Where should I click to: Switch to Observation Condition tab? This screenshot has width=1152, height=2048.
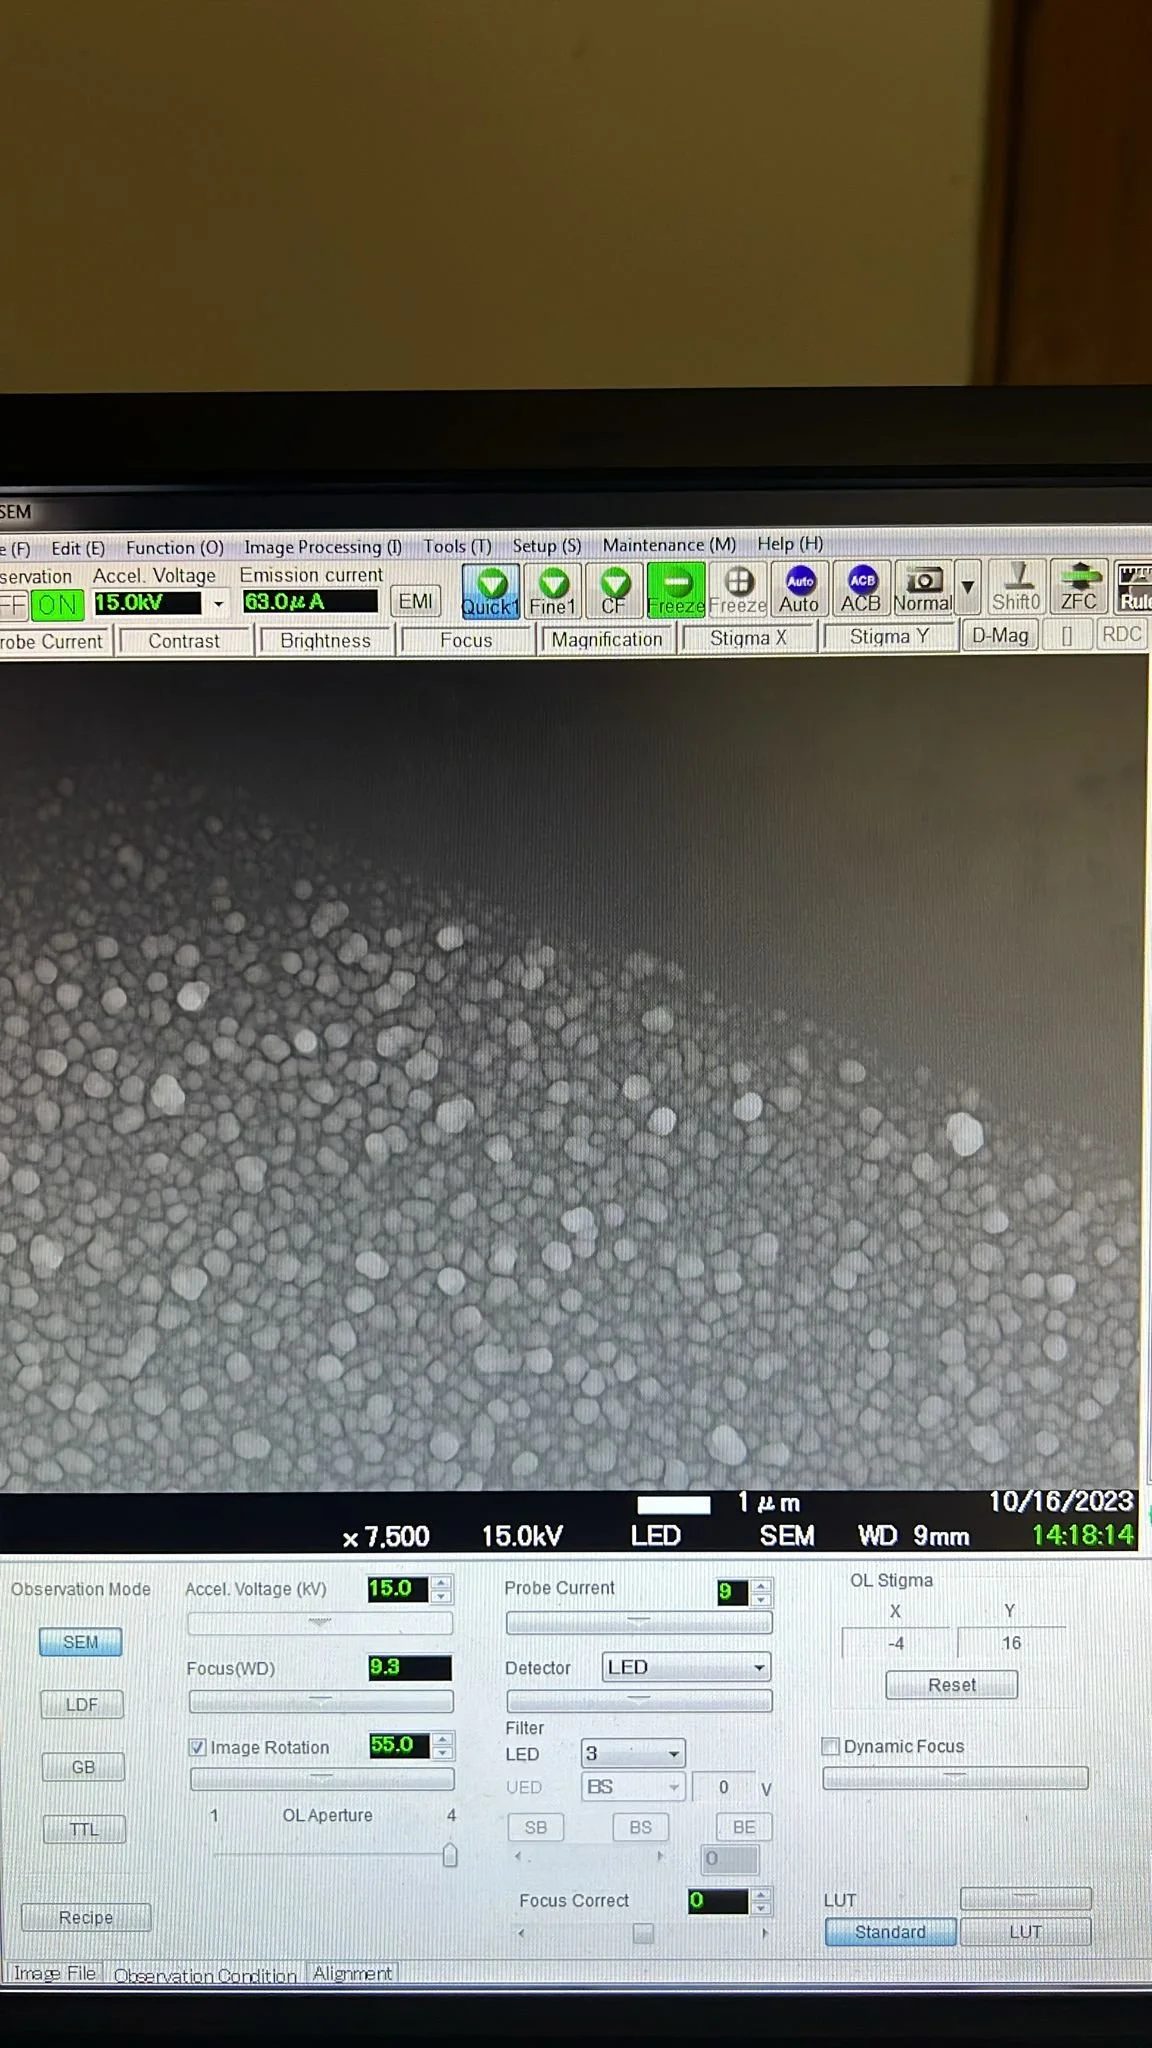coord(205,1975)
